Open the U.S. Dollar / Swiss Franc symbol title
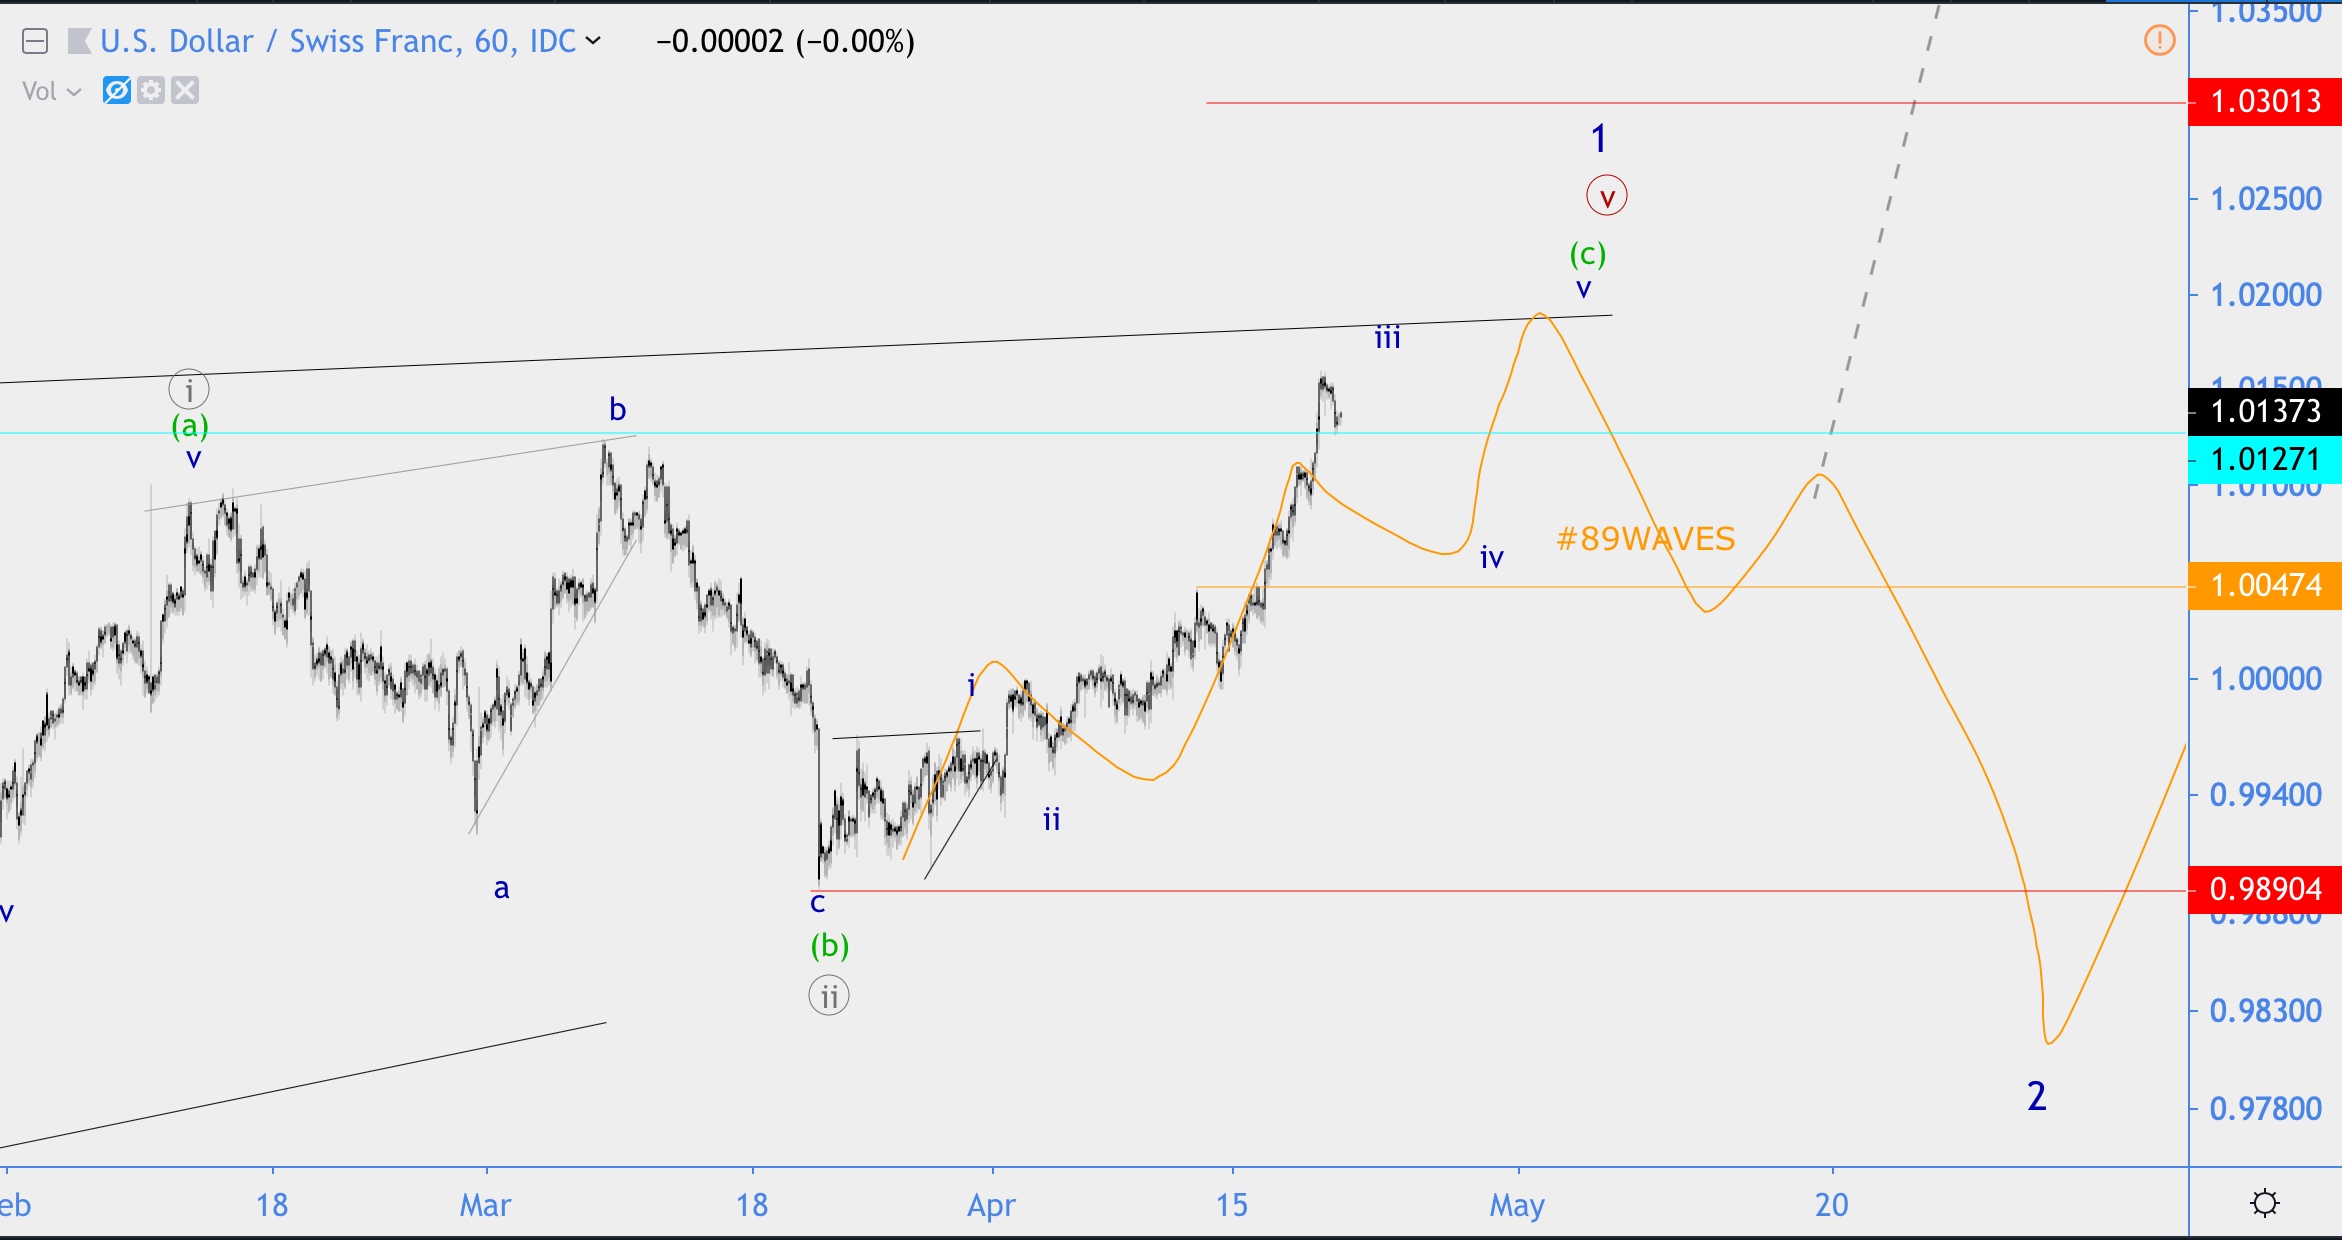Screen dimensions: 2342x1240 pos(338,41)
